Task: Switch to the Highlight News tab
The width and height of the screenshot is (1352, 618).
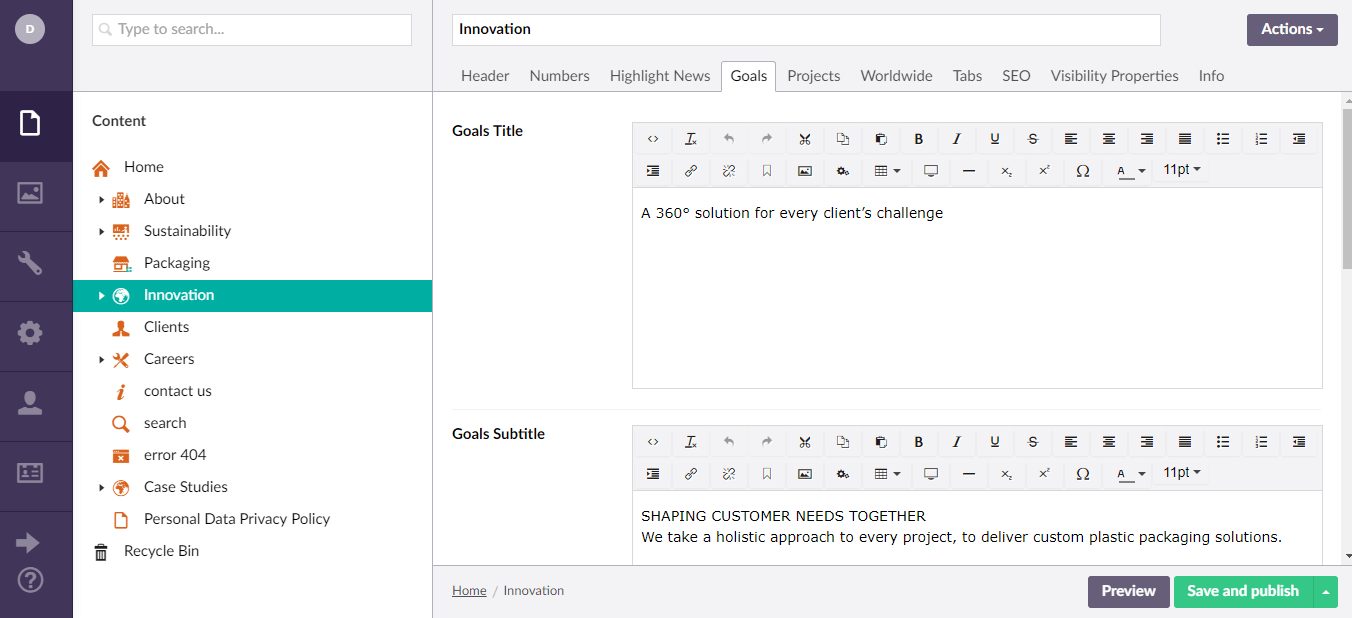Action: coord(660,75)
